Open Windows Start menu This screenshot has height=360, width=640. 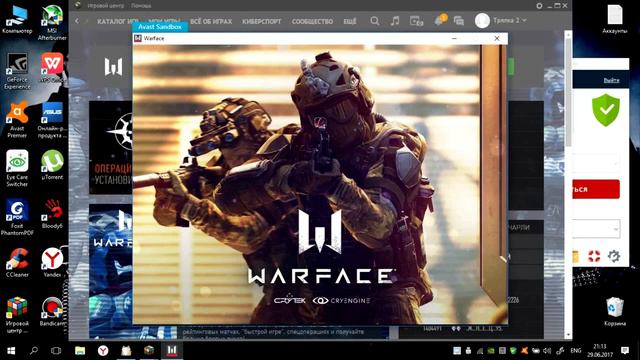(x=11, y=351)
